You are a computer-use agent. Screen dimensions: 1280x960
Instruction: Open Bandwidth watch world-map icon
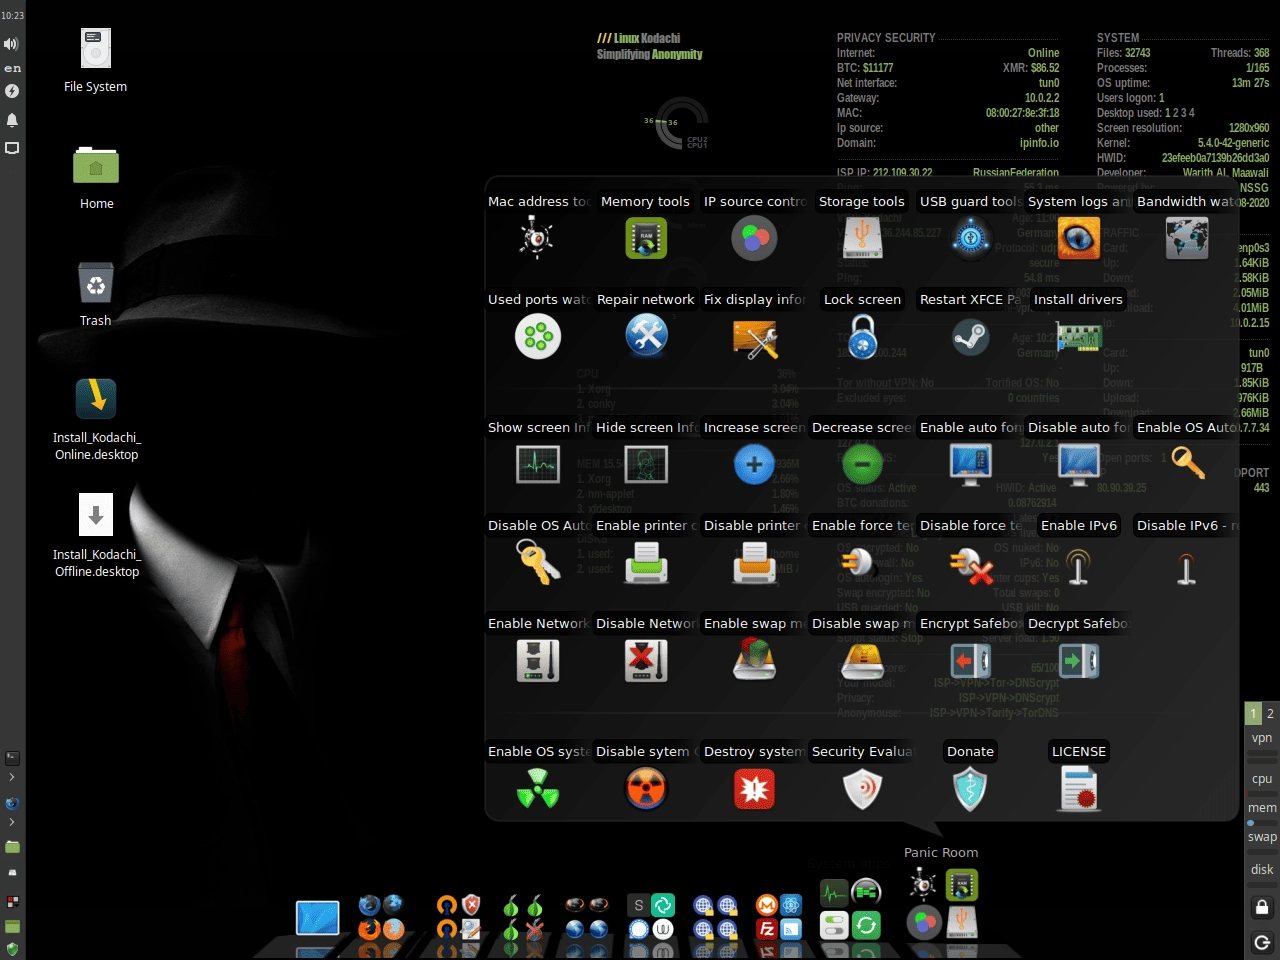click(1187, 238)
